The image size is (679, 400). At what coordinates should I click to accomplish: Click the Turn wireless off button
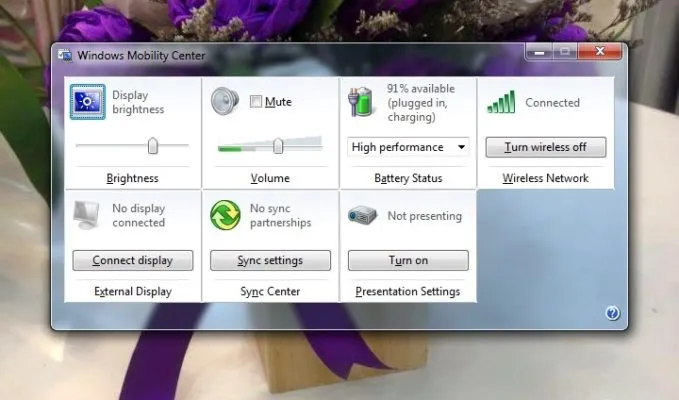[546, 147]
